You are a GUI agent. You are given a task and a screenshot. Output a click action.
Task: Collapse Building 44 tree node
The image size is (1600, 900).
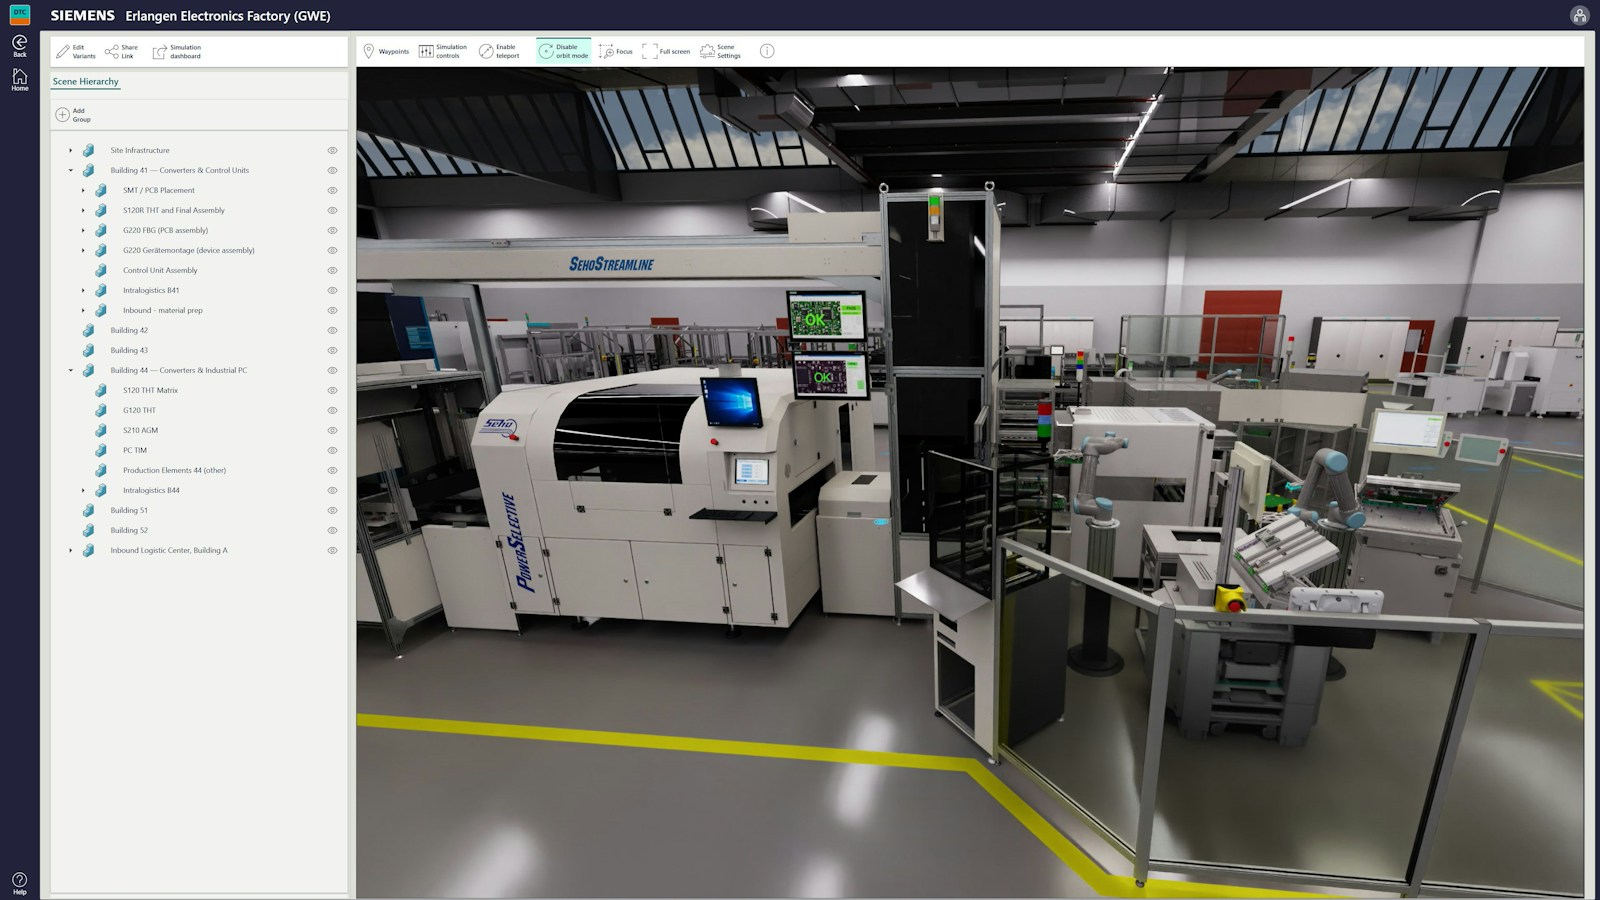pos(70,370)
